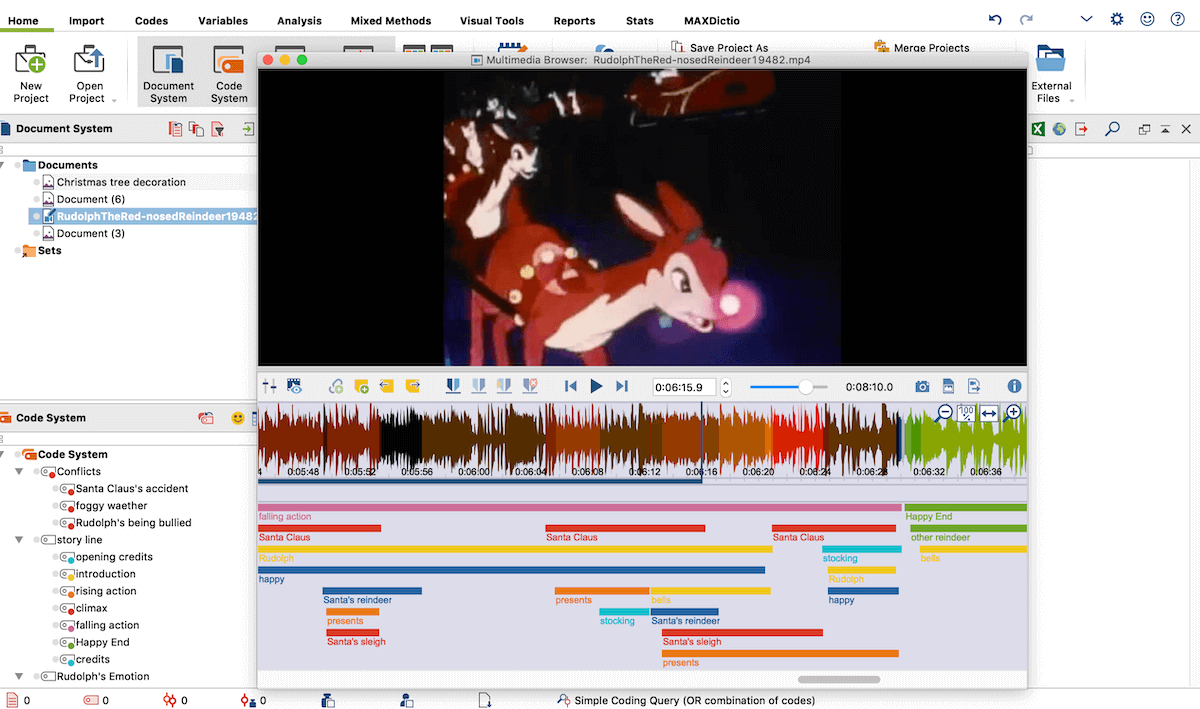Open the blue info icon in Multimedia Browser
This screenshot has height=709, width=1200.
(1014, 386)
